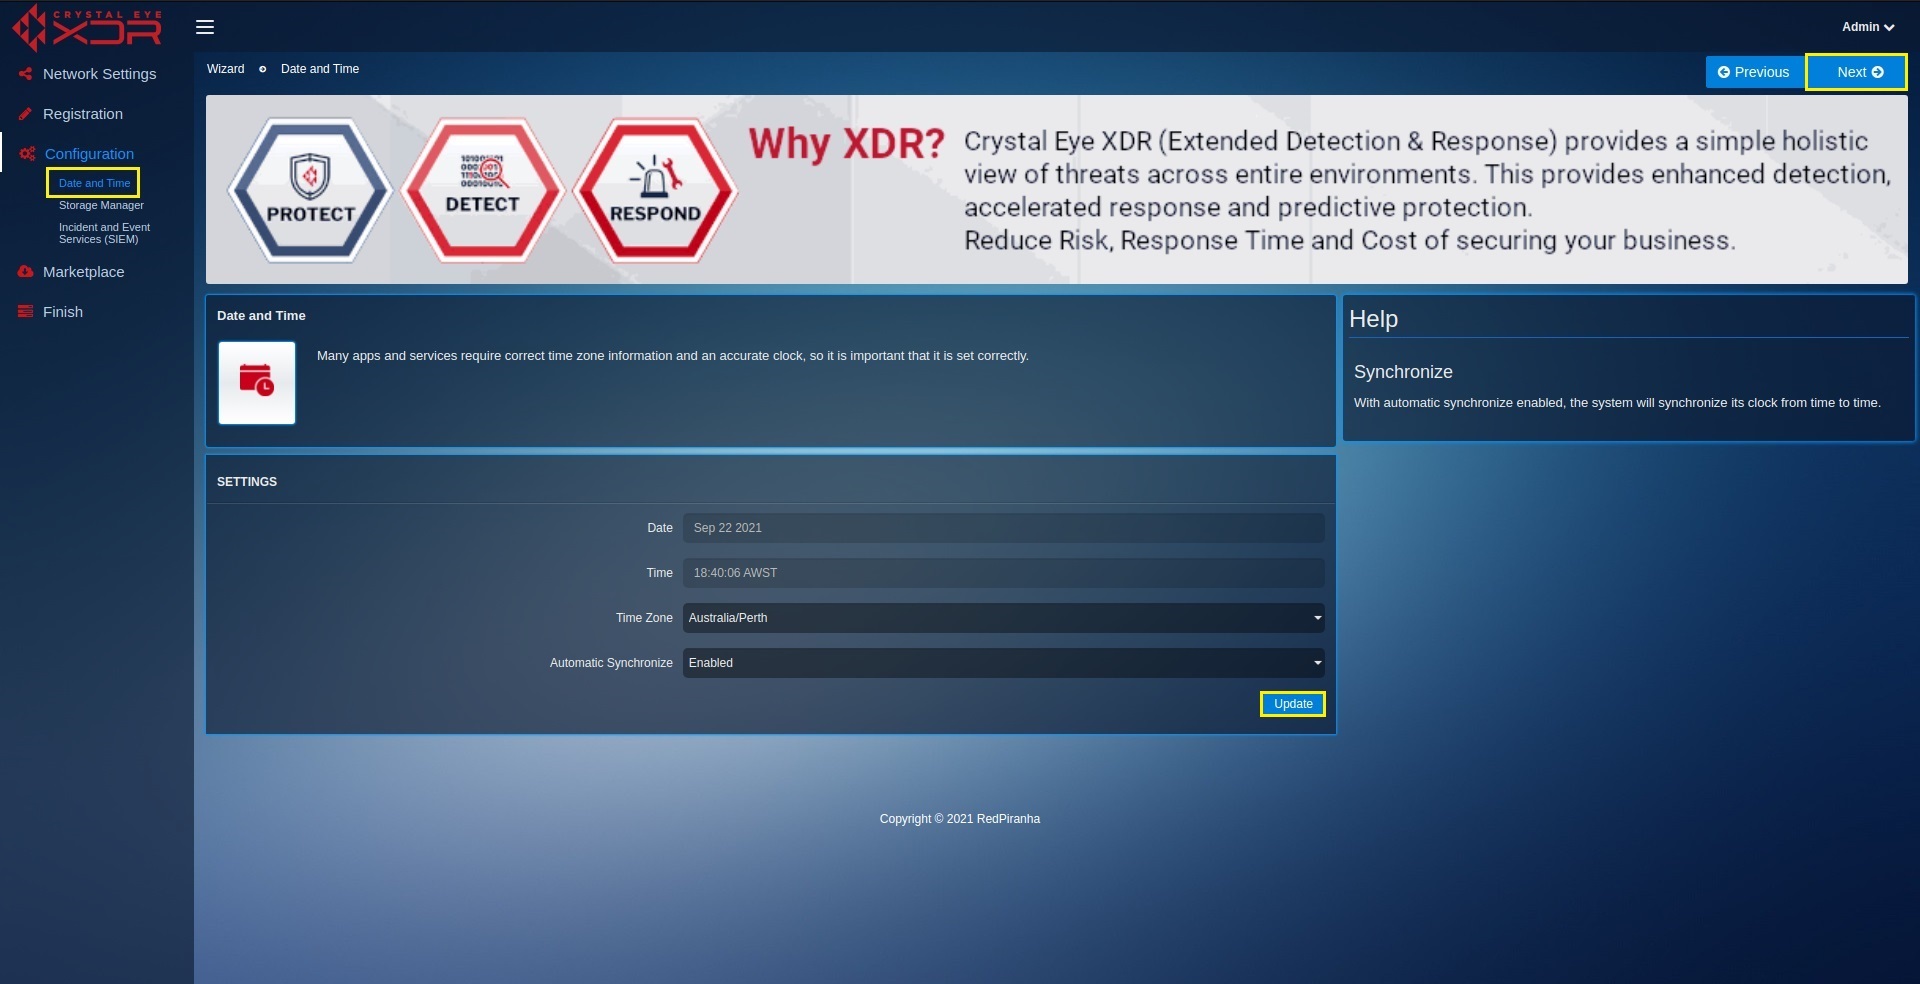Open Network Settings in sidebar
The height and width of the screenshot is (984, 1920).
pyautogui.click(x=99, y=74)
